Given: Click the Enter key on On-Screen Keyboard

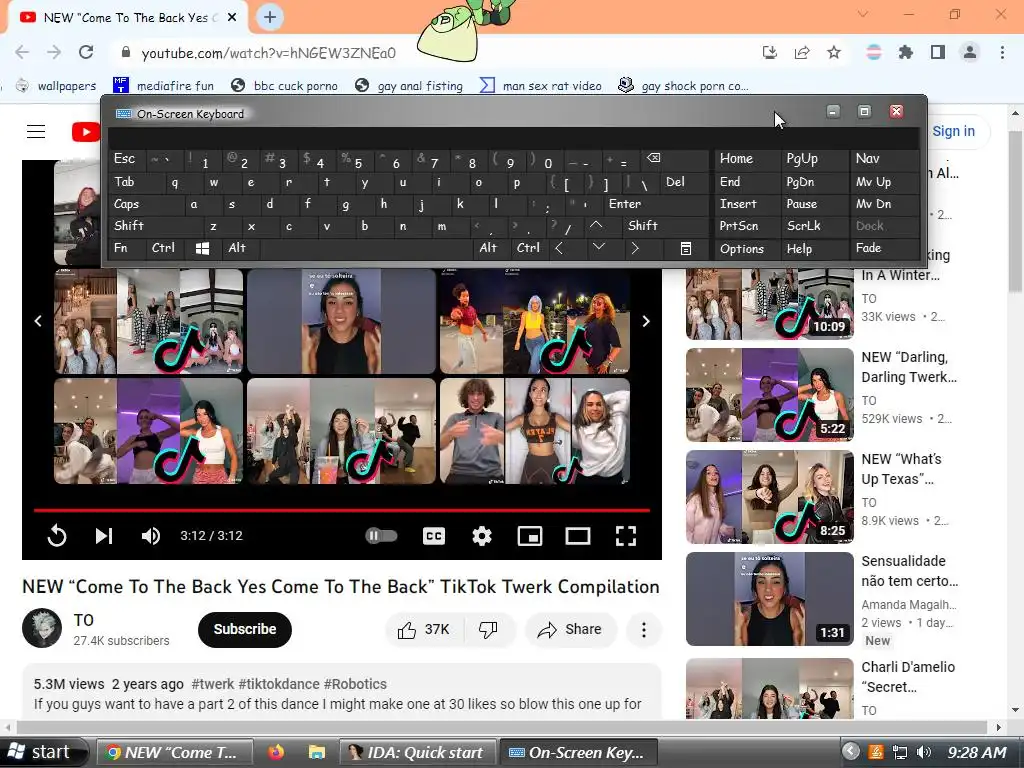Looking at the screenshot, I should click(x=656, y=204).
